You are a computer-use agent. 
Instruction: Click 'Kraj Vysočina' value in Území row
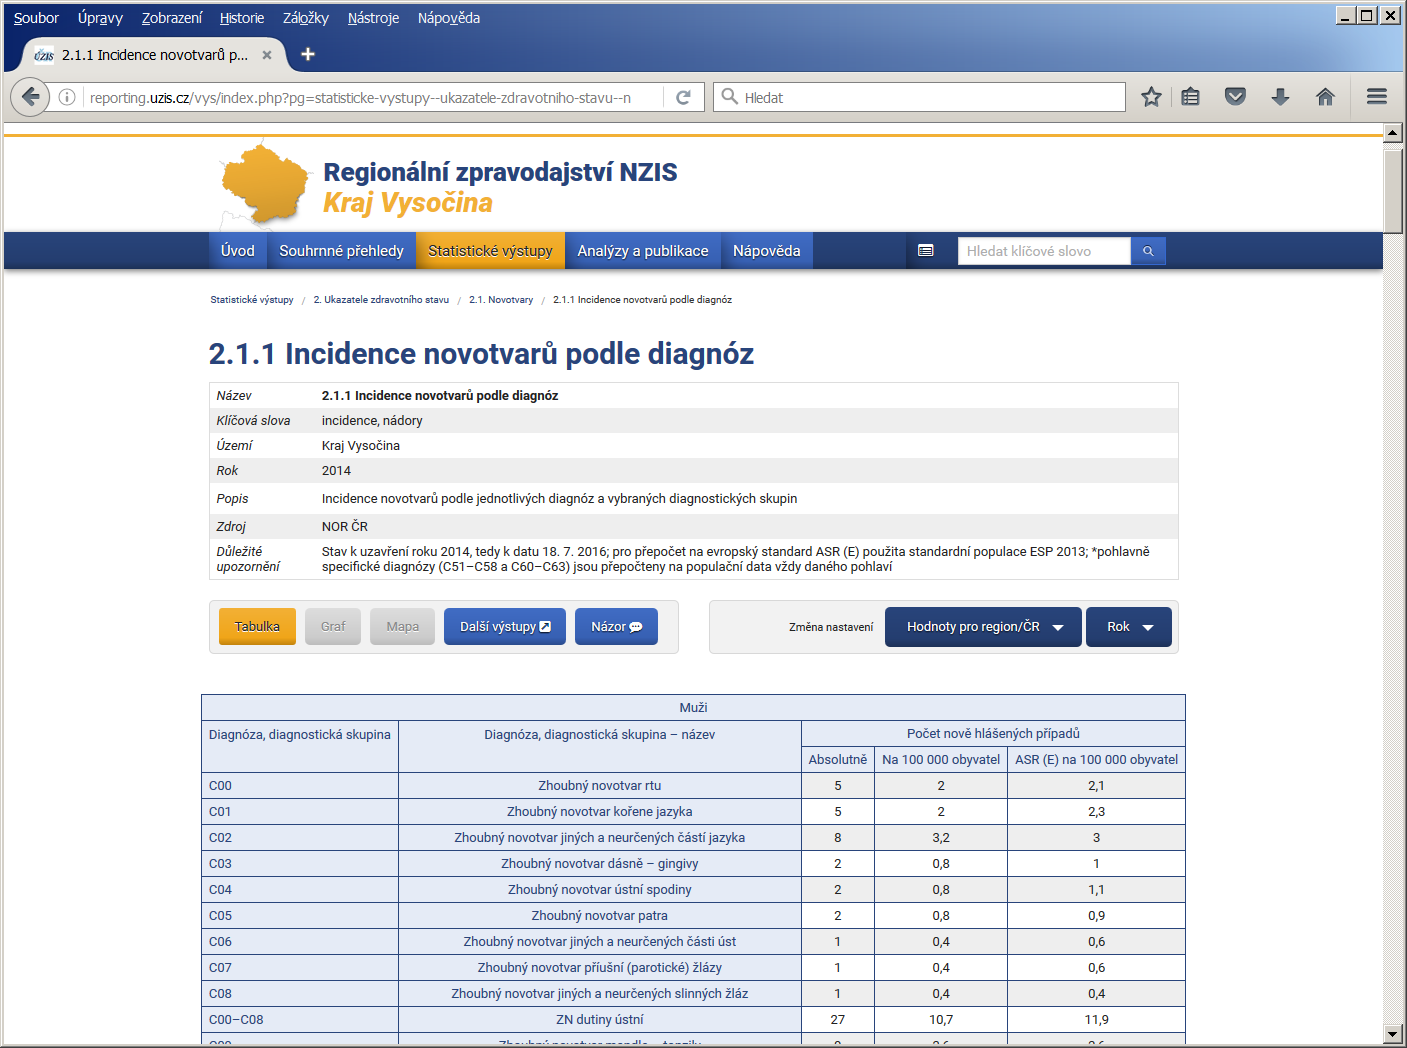361,446
